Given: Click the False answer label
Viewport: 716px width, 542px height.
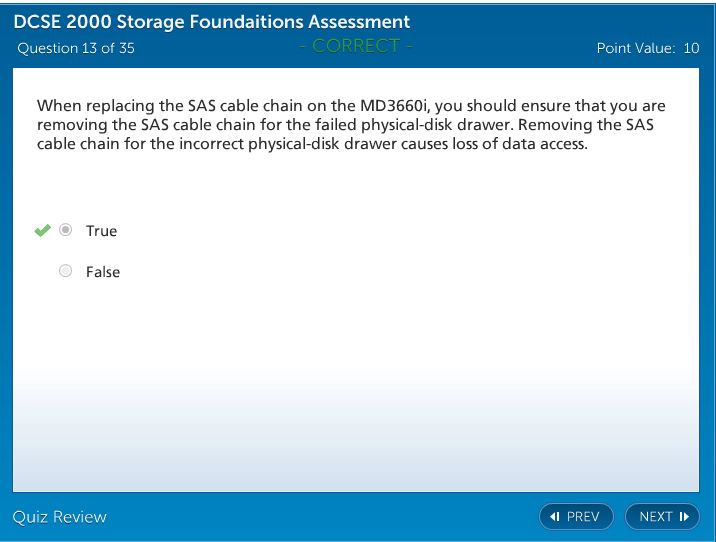Looking at the screenshot, I should 102,272.
